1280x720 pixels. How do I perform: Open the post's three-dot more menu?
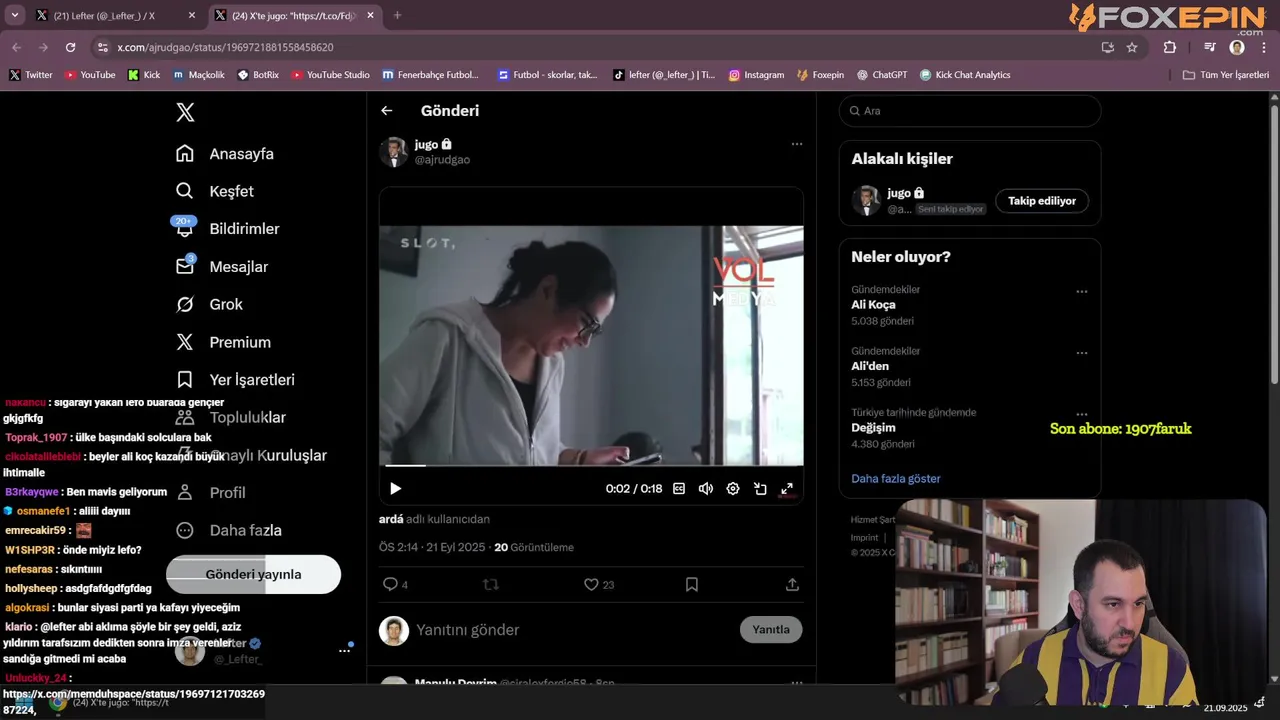(797, 144)
